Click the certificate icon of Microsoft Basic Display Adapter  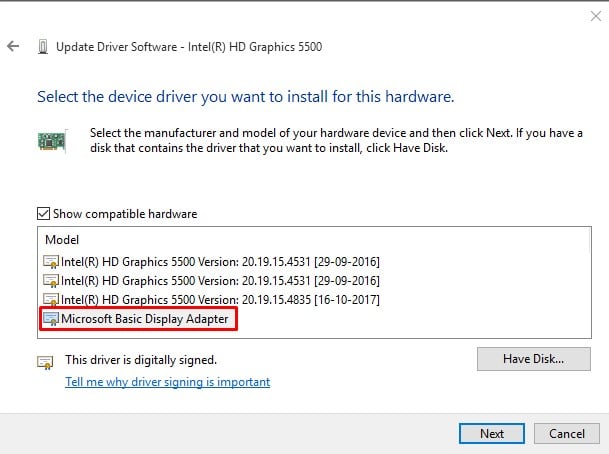pos(51,318)
